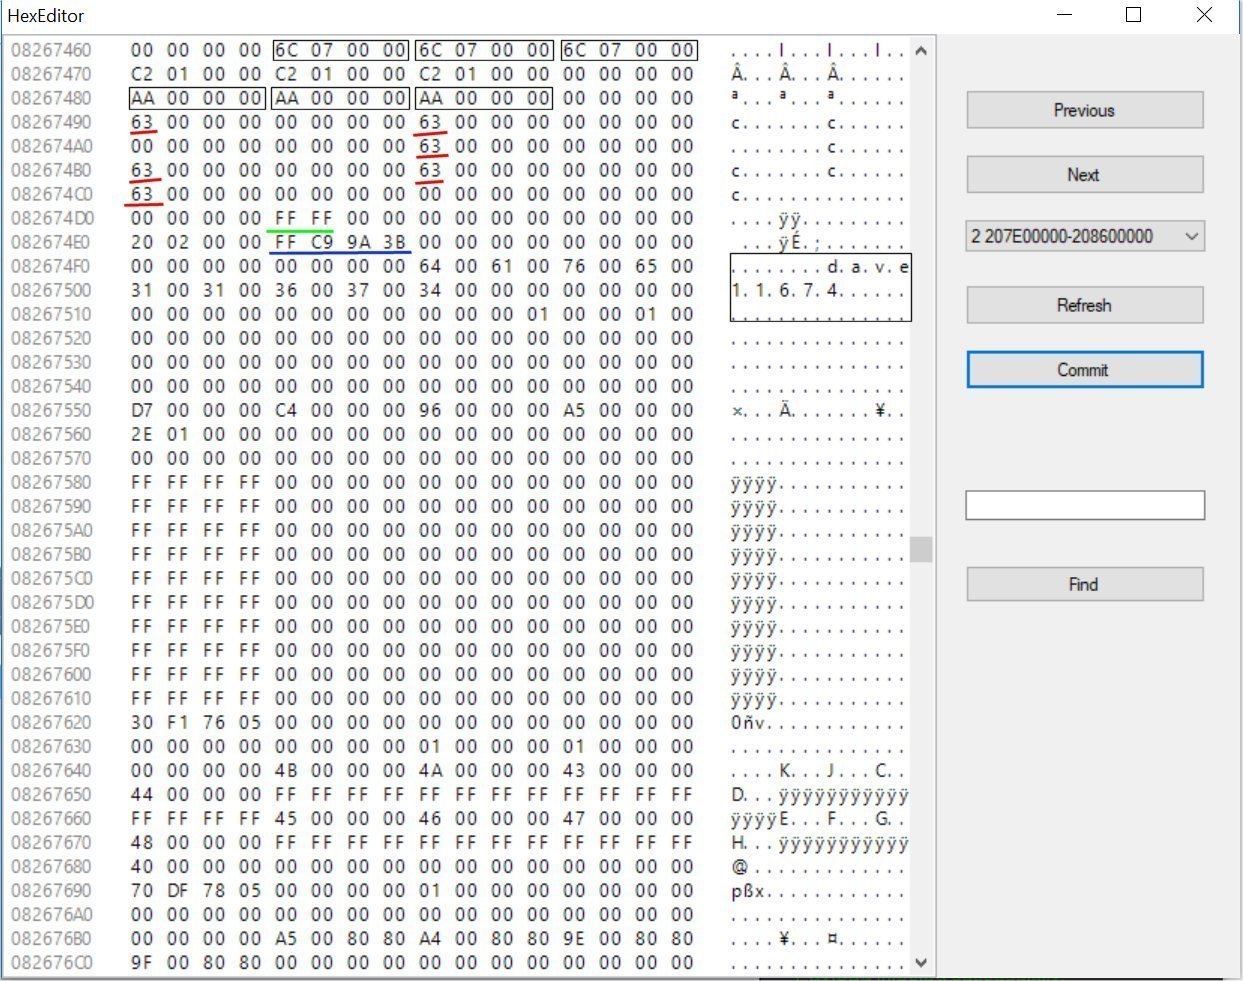Screen dimensions: 1243x981
Task: Click byte F1 in row 08267620
Action: point(178,722)
